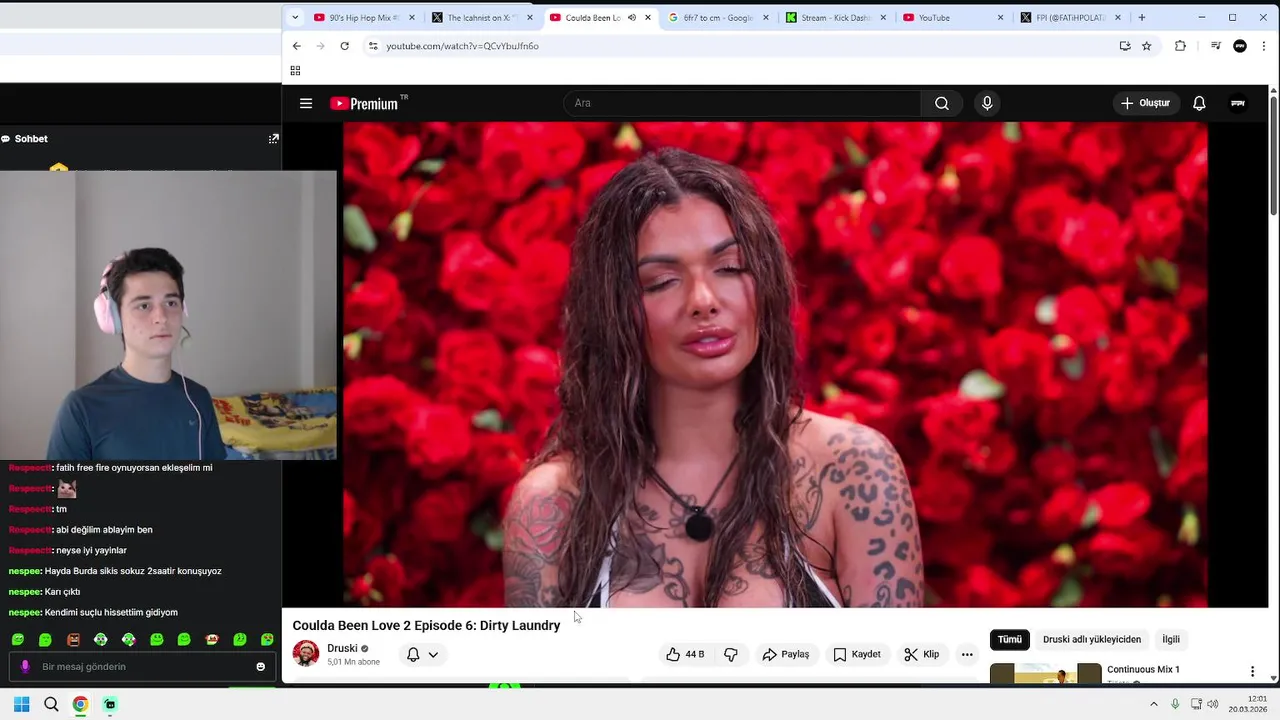Open media controls icon in Chrome toolbar
1280x720 pixels.
[1216, 46]
